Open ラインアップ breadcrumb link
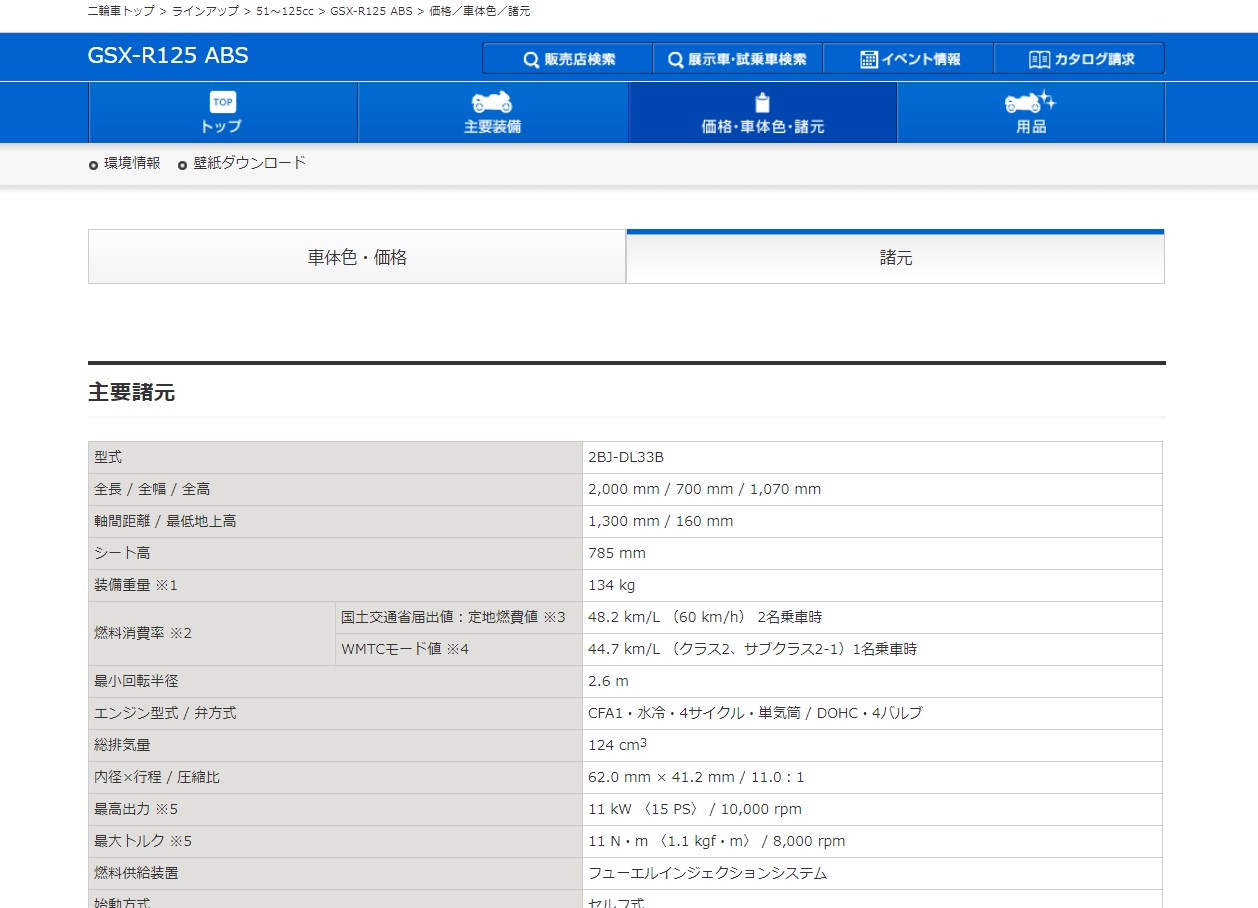The image size is (1258, 908). pyautogui.click(x=205, y=11)
